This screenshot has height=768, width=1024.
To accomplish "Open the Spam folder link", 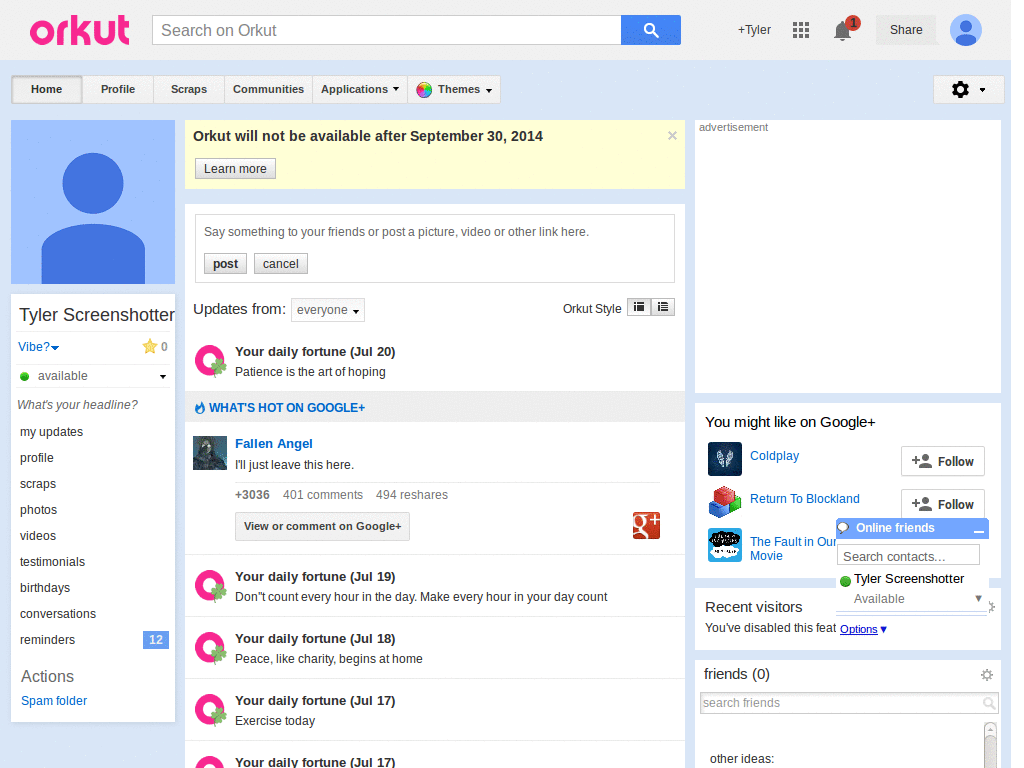I will [54, 701].
